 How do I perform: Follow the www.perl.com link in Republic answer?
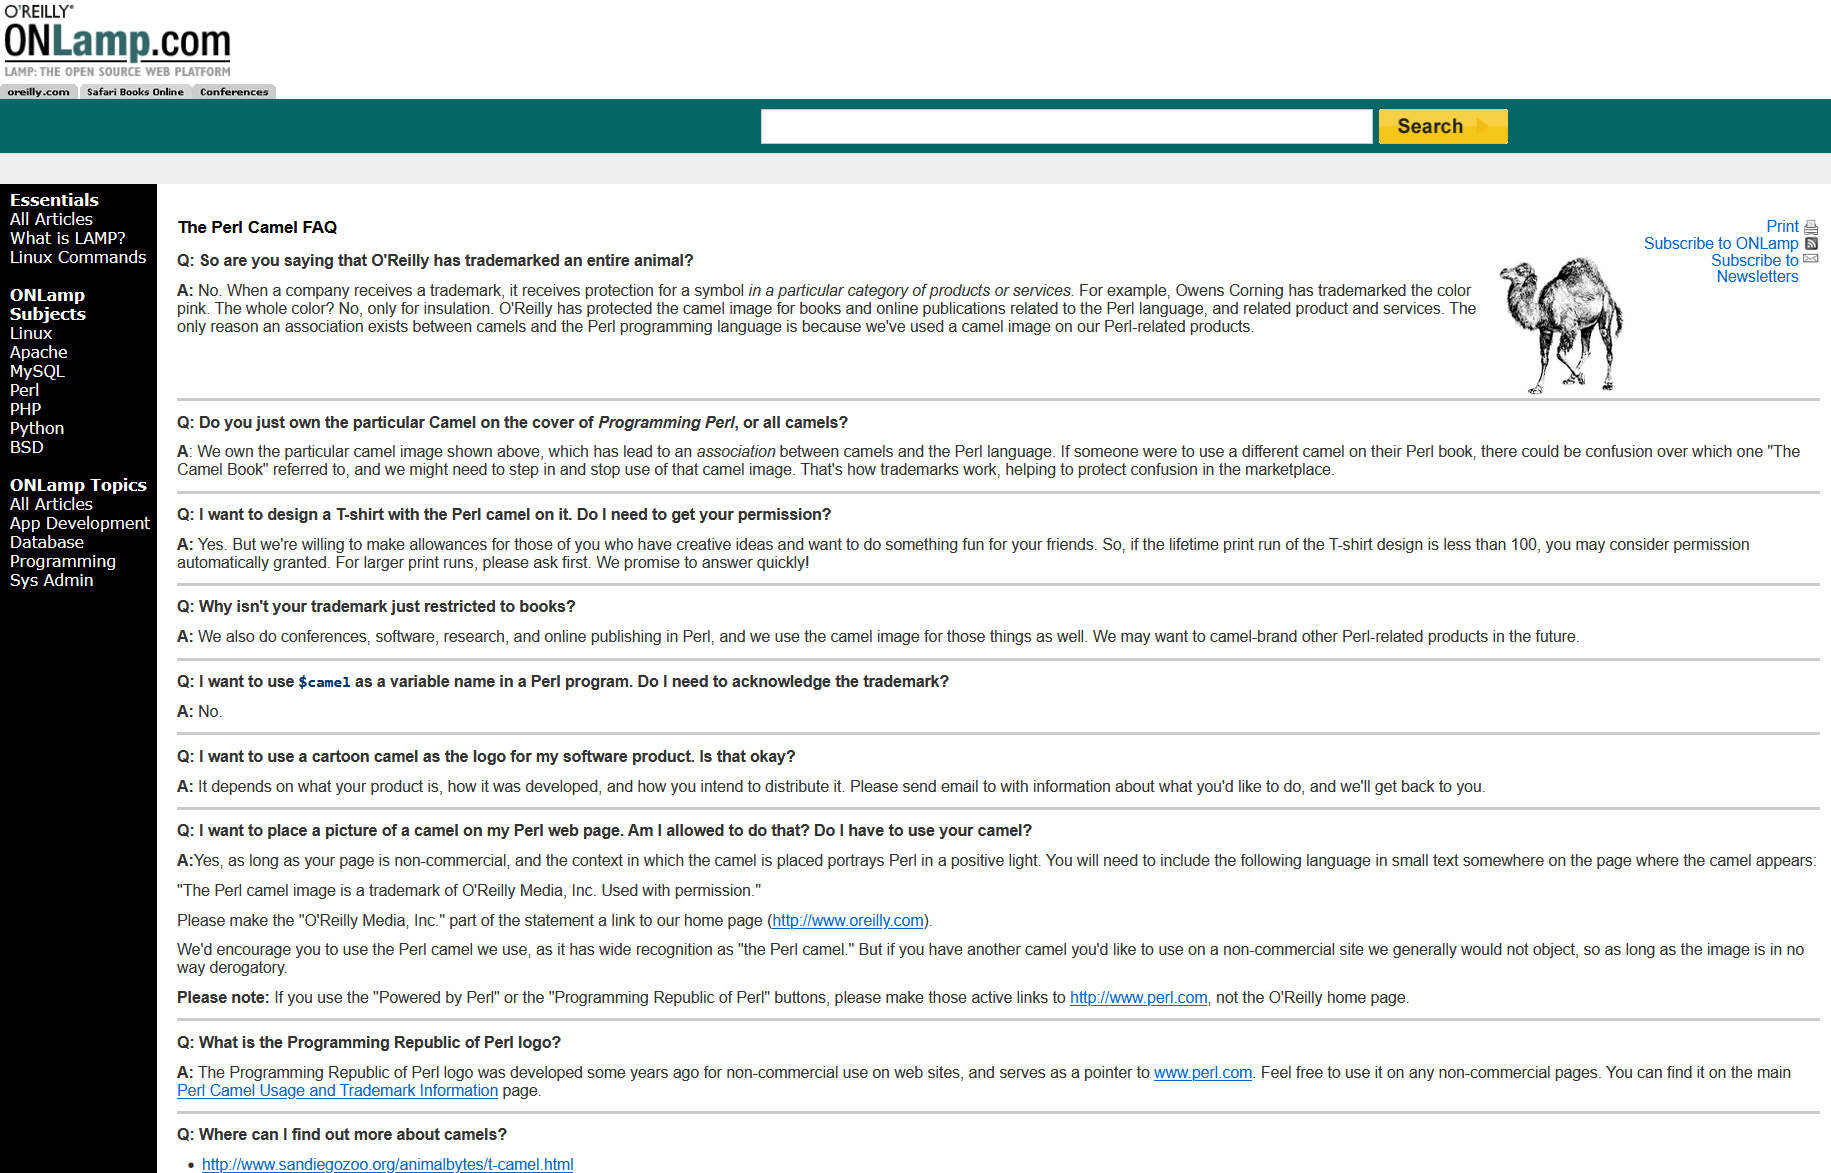[1203, 1072]
